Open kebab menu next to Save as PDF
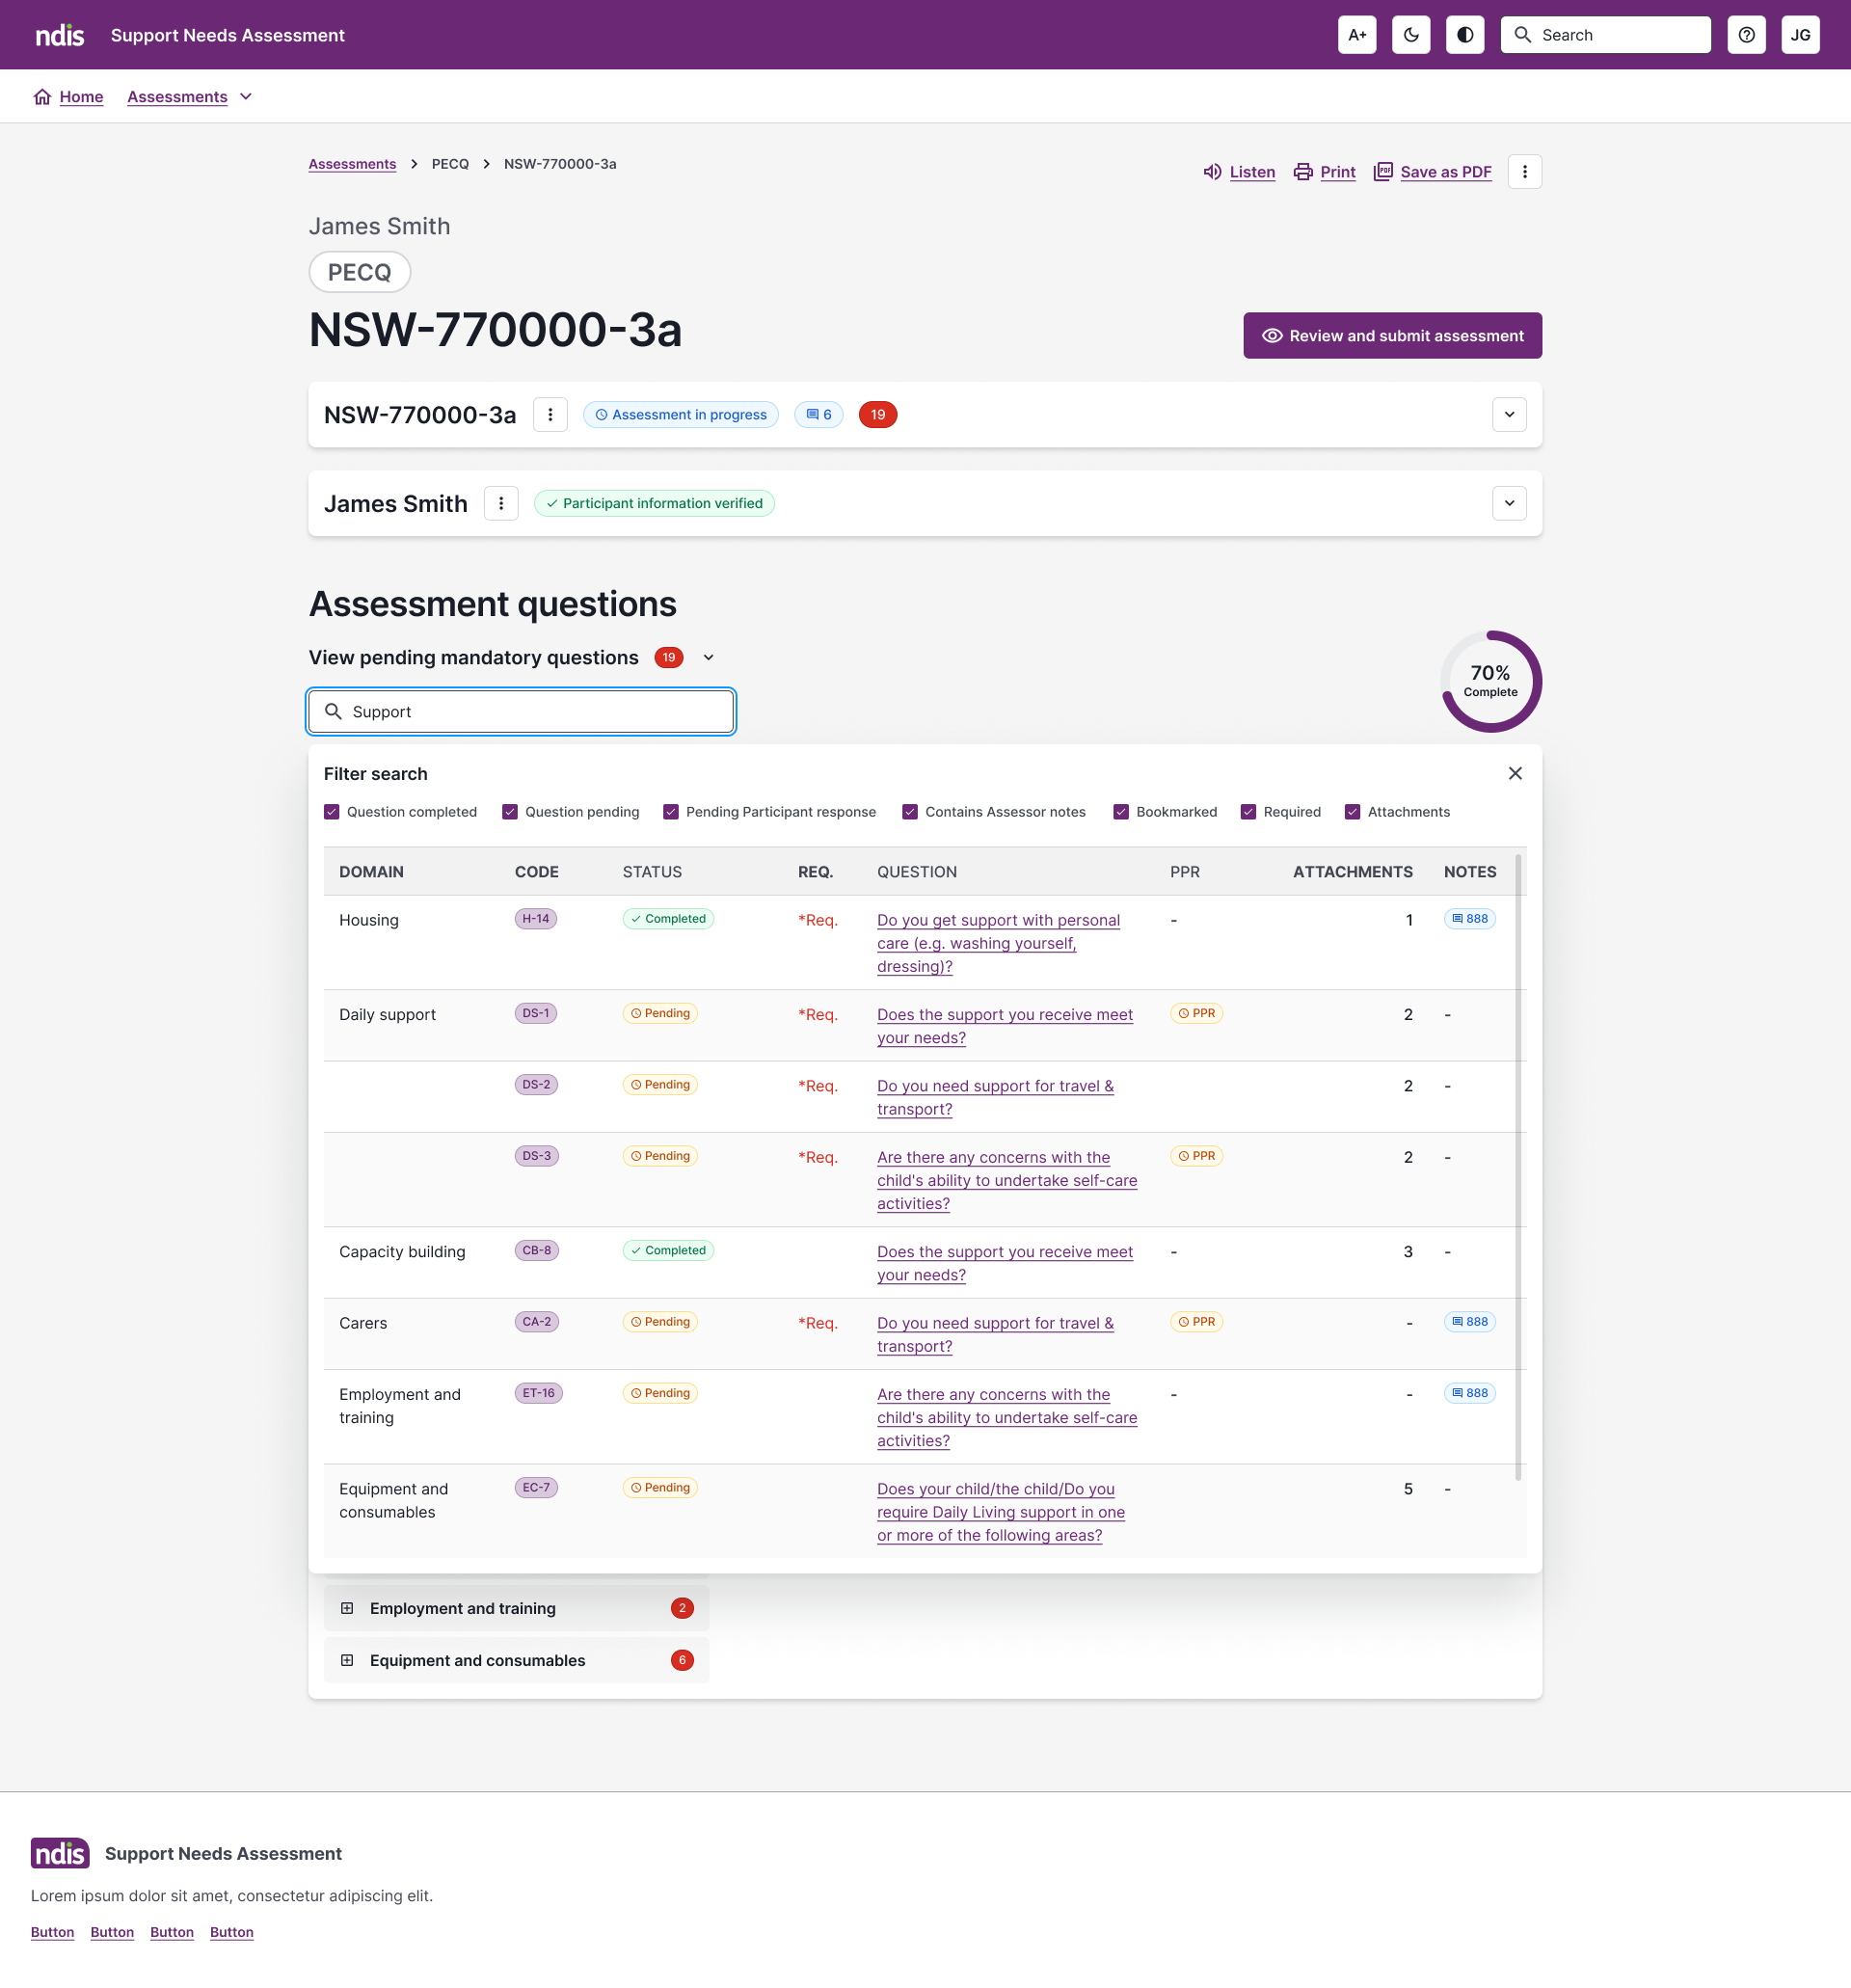This screenshot has width=1851, height=1988. pyautogui.click(x=1524, y=172)
